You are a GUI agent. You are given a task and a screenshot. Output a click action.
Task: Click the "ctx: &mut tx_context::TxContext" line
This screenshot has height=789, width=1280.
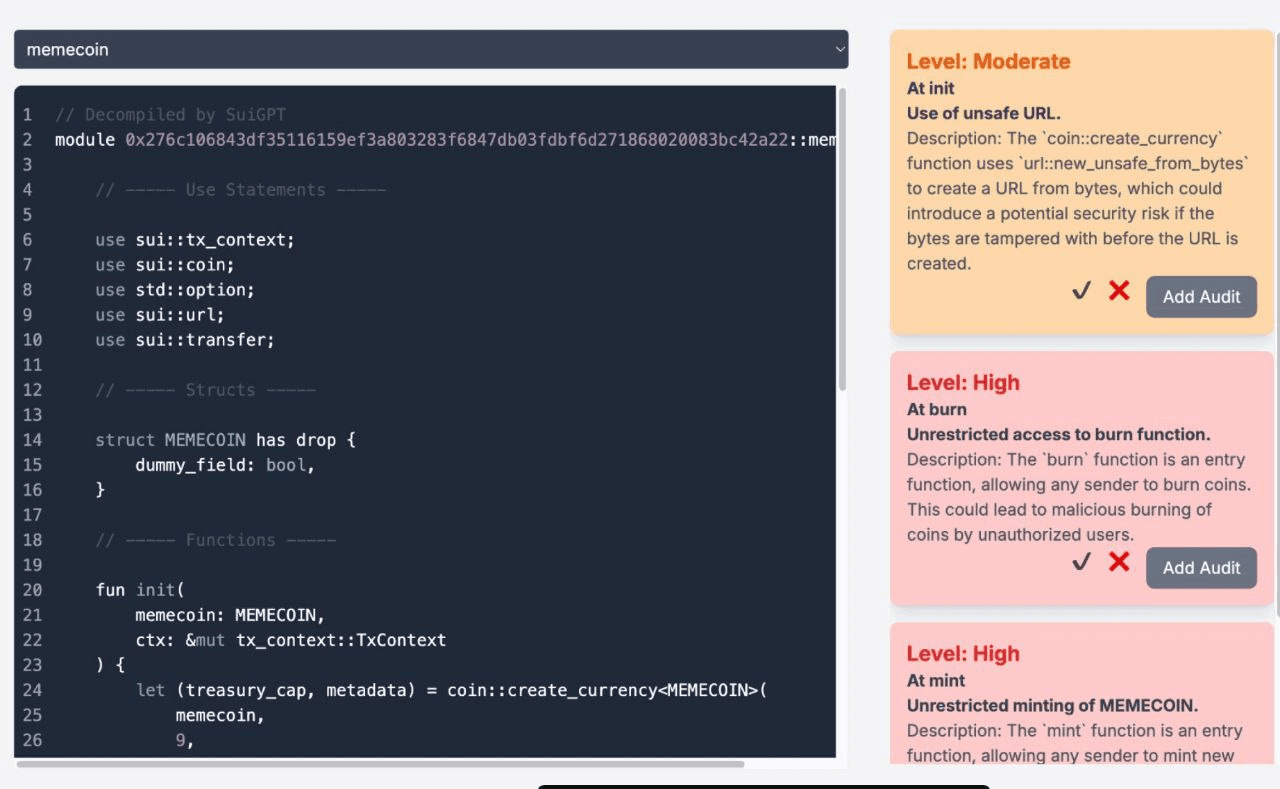click(291, 640)
